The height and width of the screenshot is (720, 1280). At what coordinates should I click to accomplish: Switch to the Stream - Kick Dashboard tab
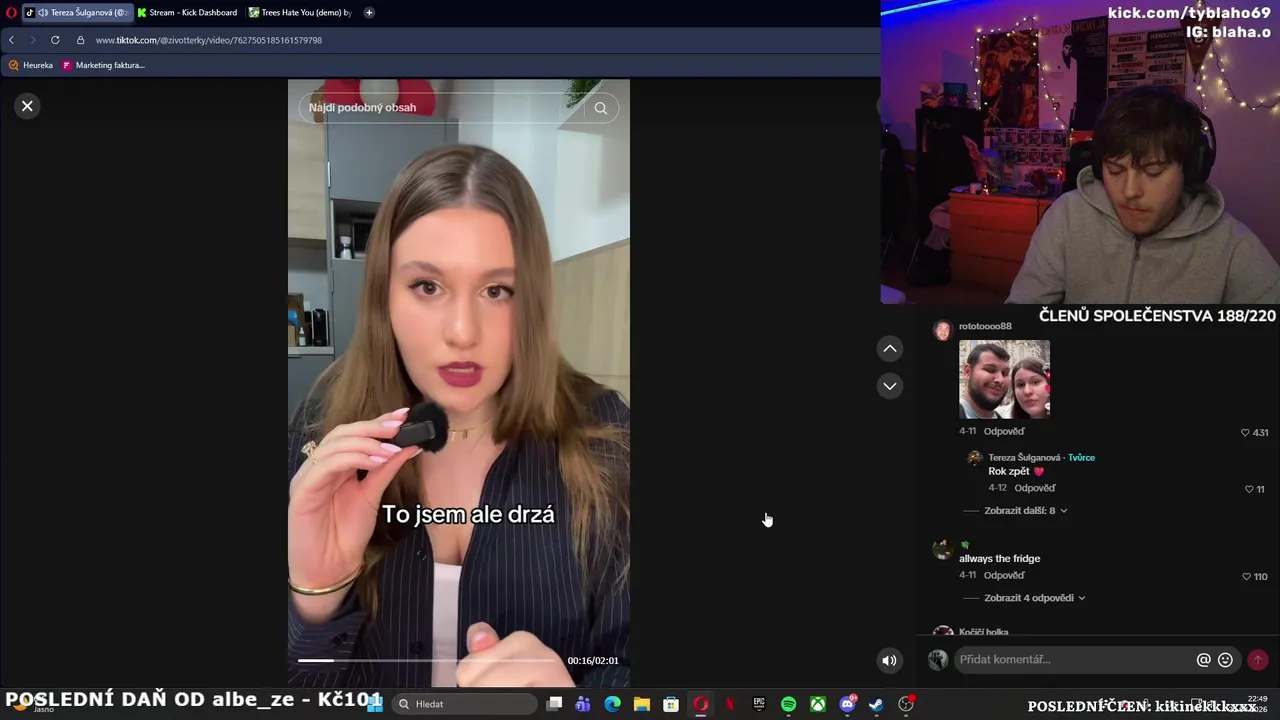[187, 13]
